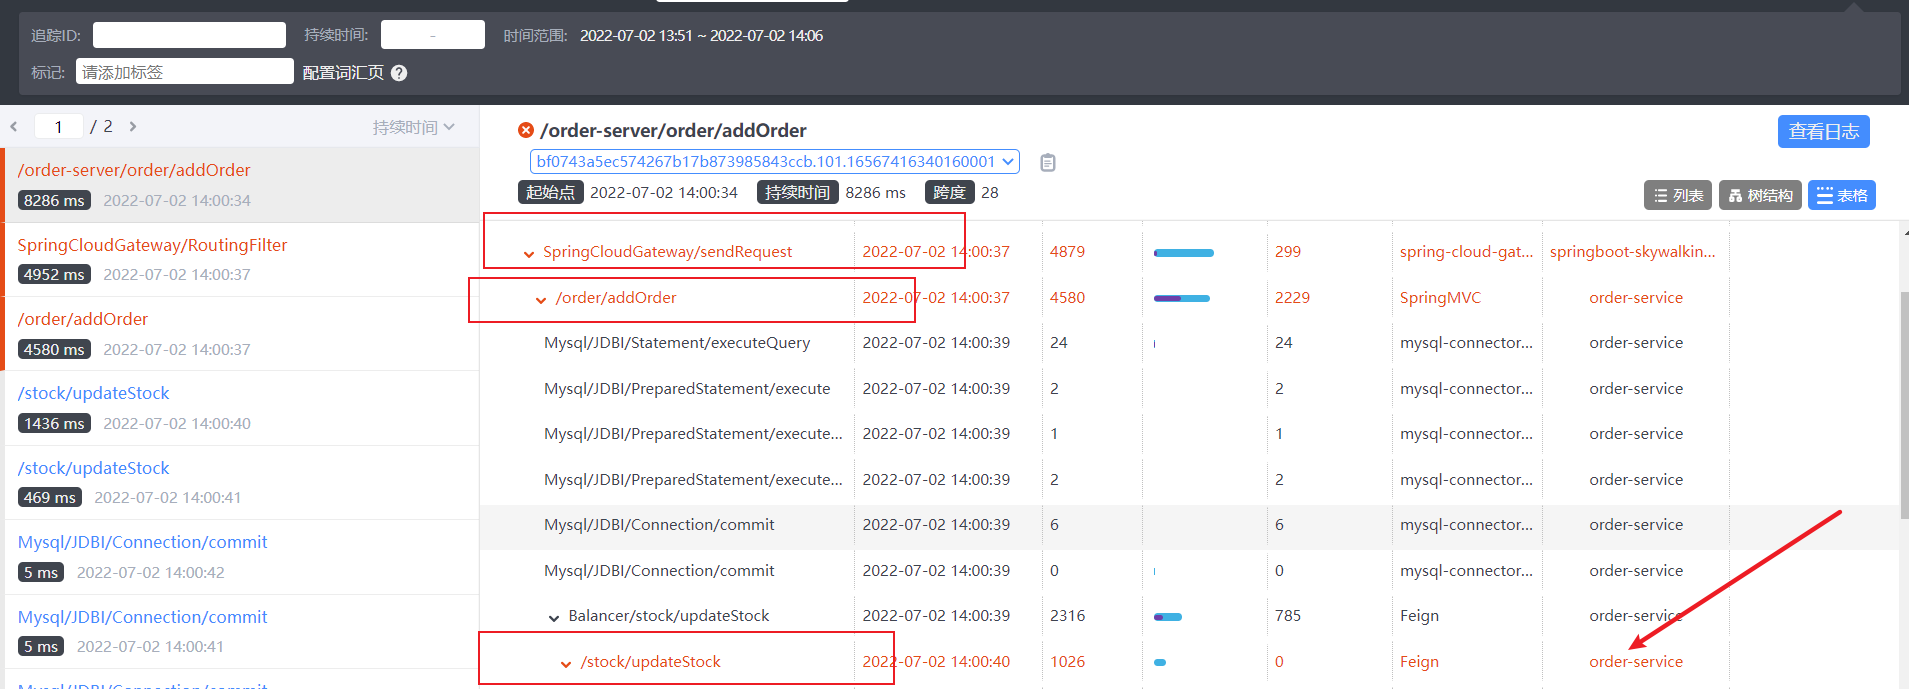
Task: Click 'springboot-skywalkin...' service cell
Action: [x=1632, y=252]
